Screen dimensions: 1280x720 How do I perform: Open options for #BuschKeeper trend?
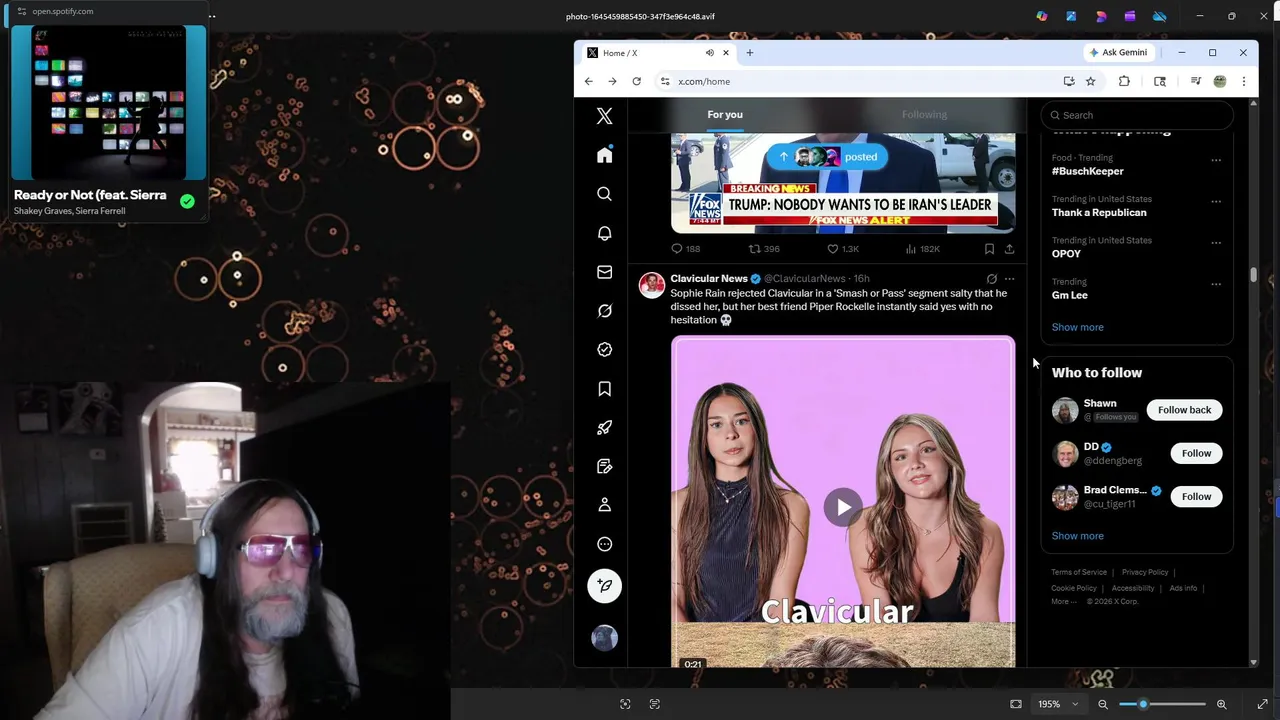(1216, 160)
